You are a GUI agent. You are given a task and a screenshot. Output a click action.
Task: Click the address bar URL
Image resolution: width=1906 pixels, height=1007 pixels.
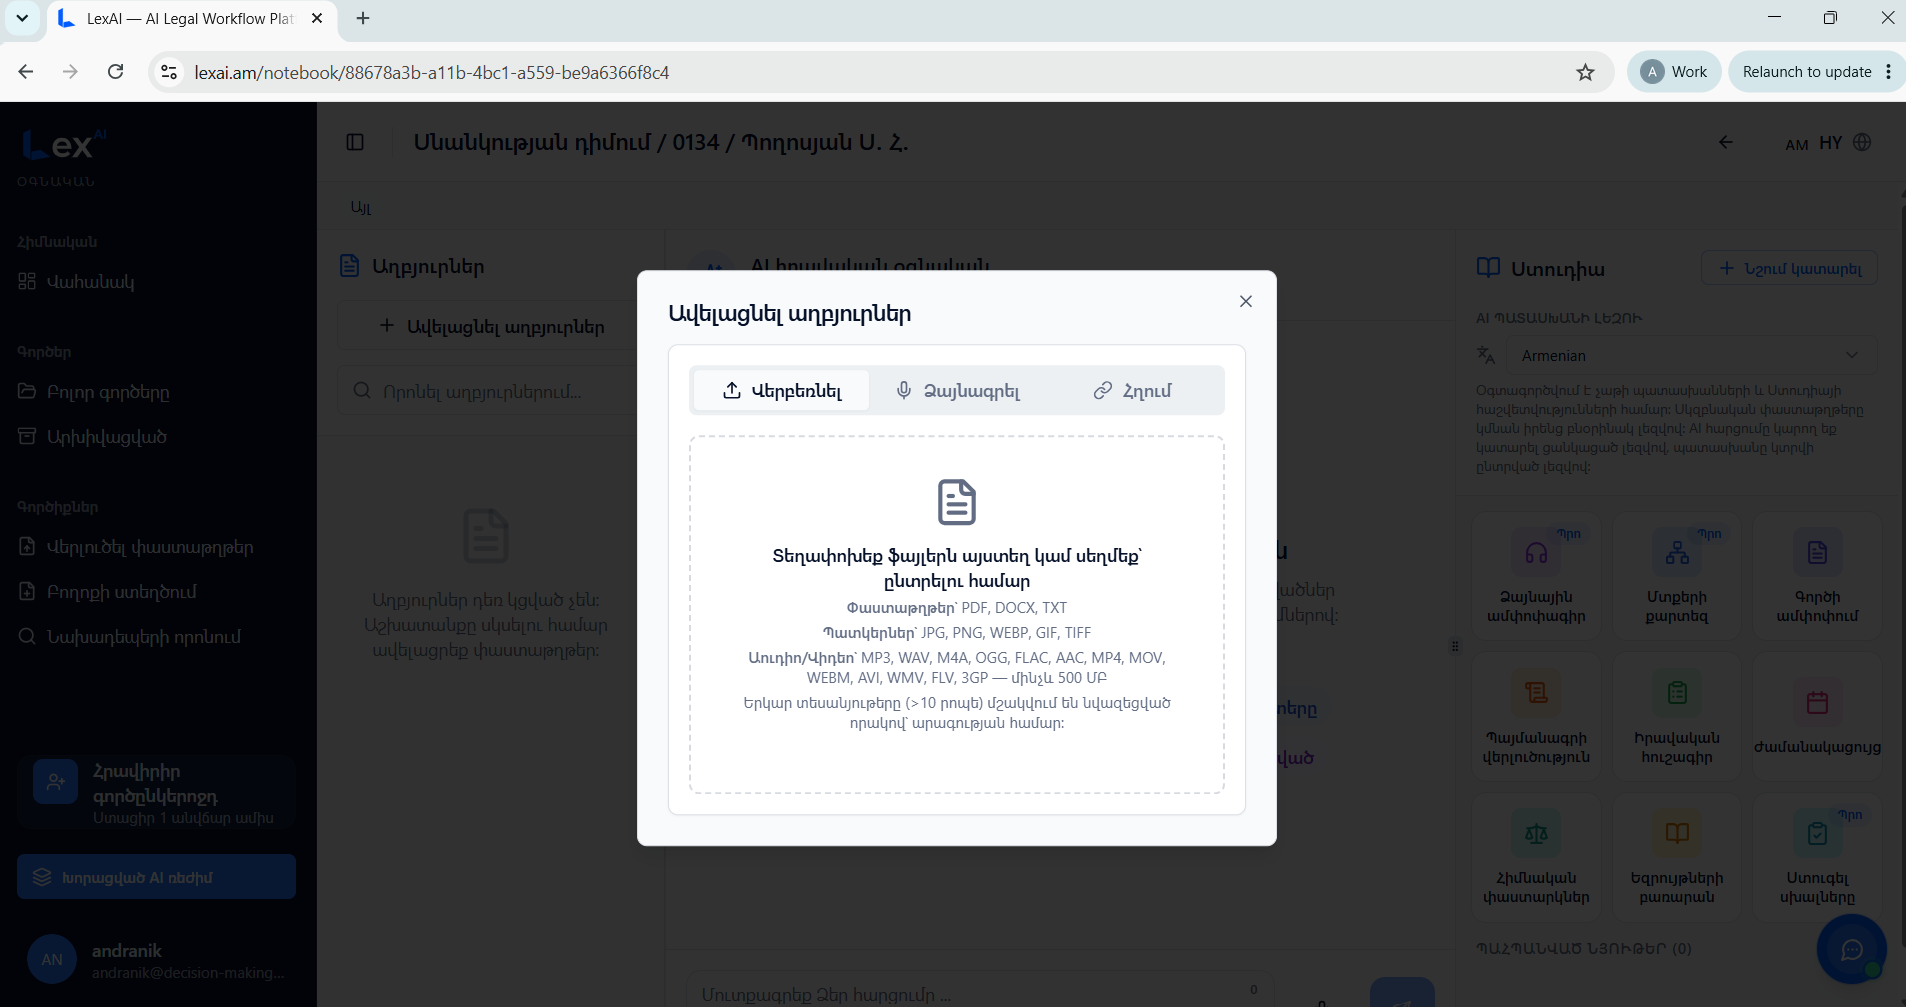431,72
